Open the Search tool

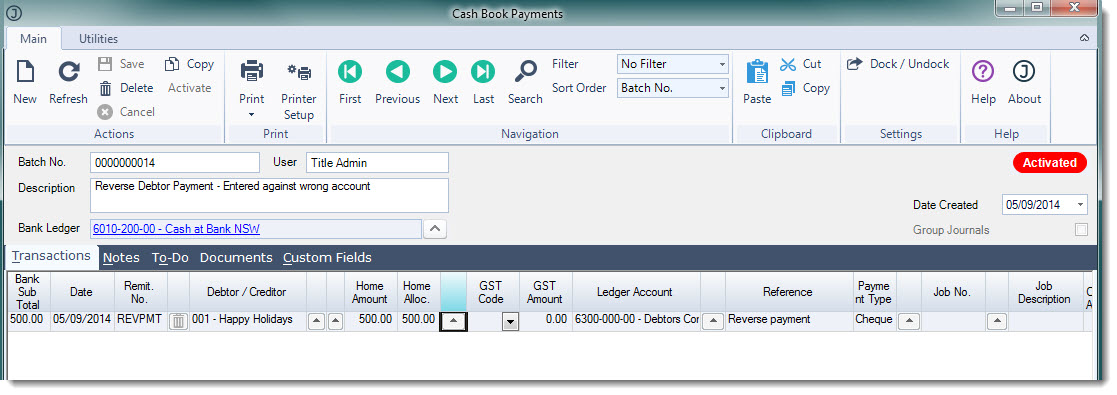[525, 82]
